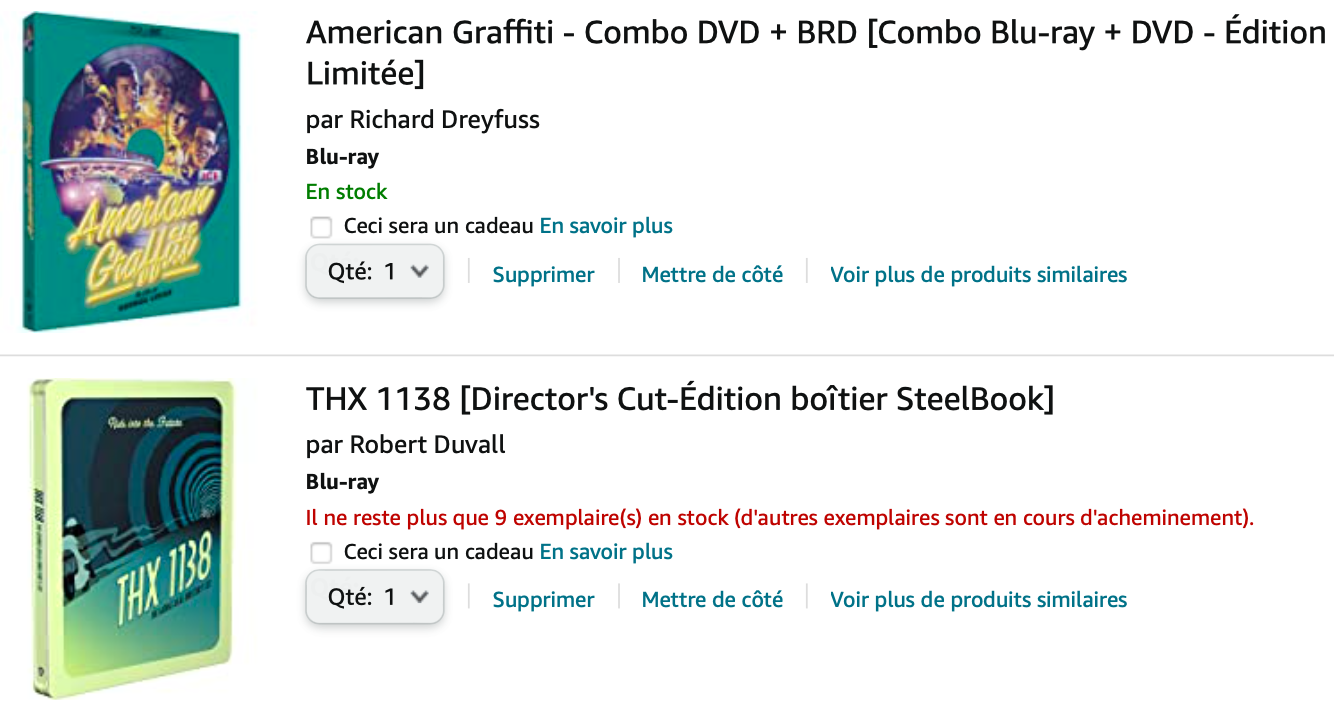View similar products for THX 1138
Viewport: 1334px width, 716px height.
(x=978, y=600)
